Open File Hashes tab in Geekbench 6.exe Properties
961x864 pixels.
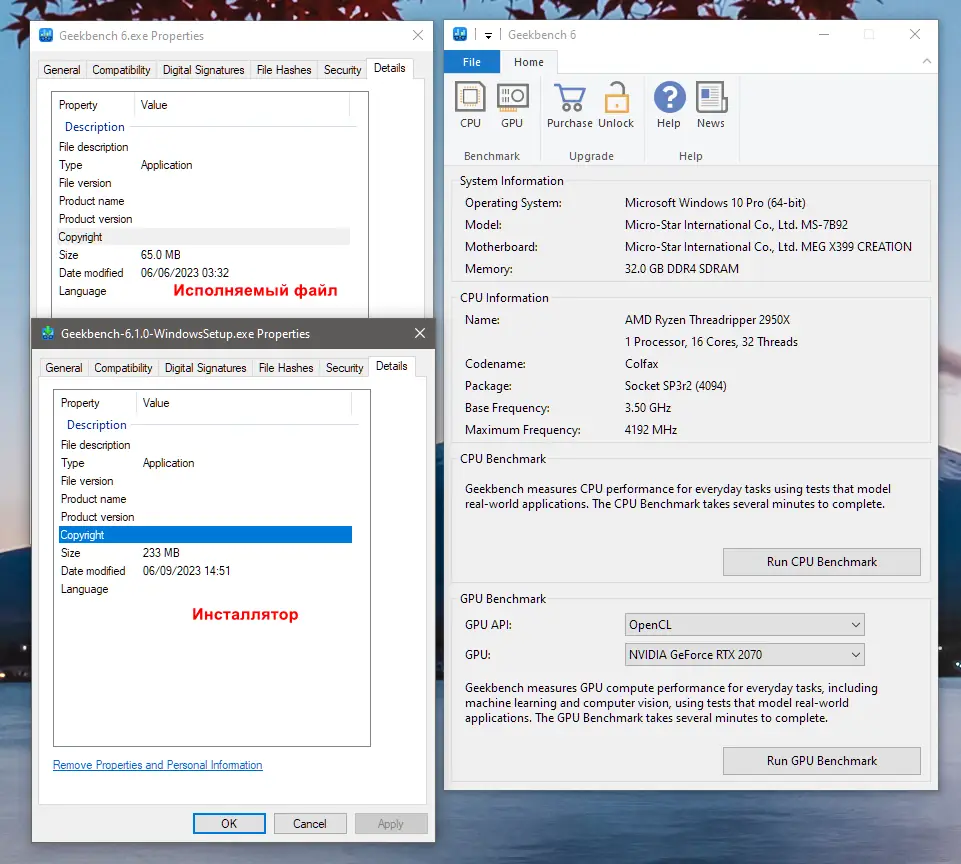[x=284, y=70]
